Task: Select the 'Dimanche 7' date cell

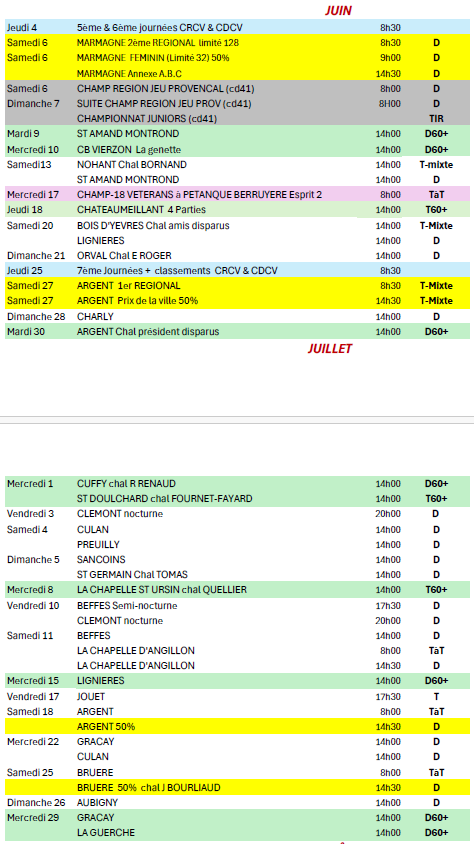Action: (x=33, y=104)
